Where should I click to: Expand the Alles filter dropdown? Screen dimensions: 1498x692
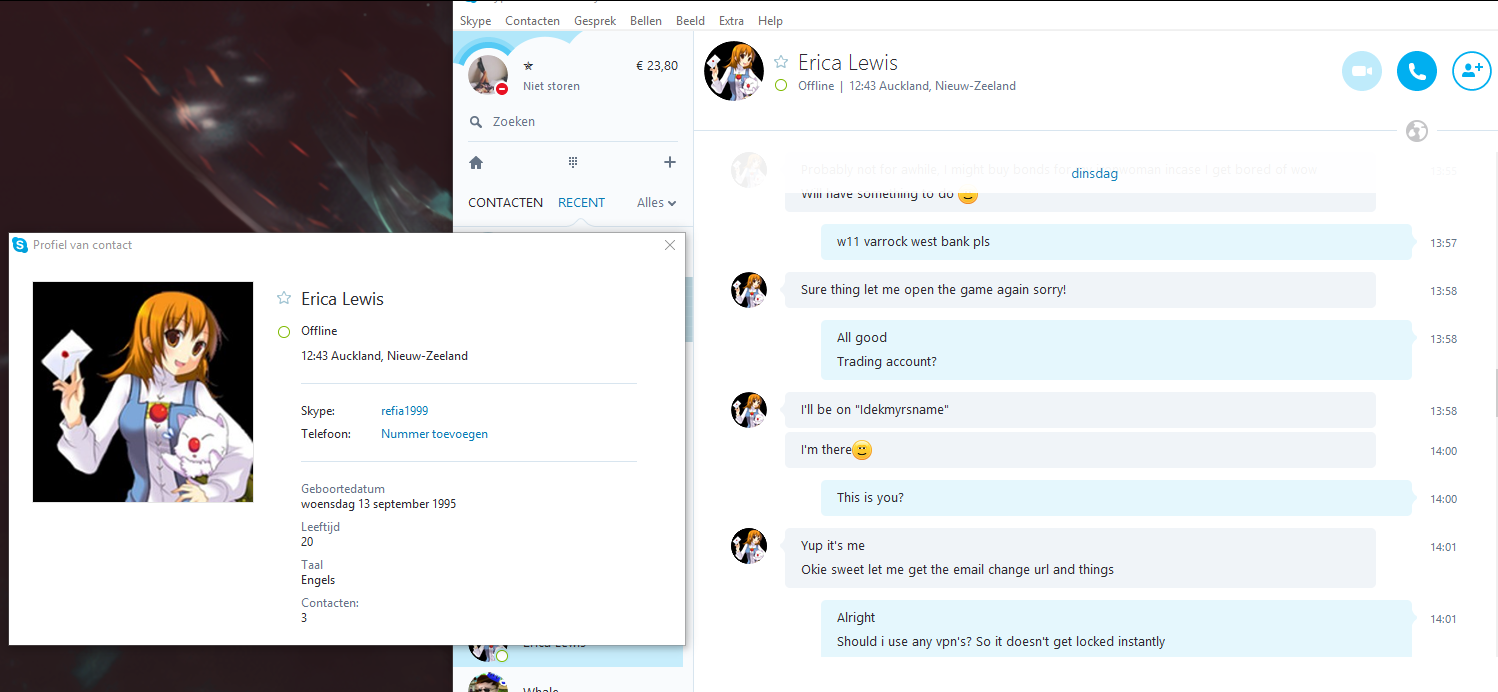656,202
